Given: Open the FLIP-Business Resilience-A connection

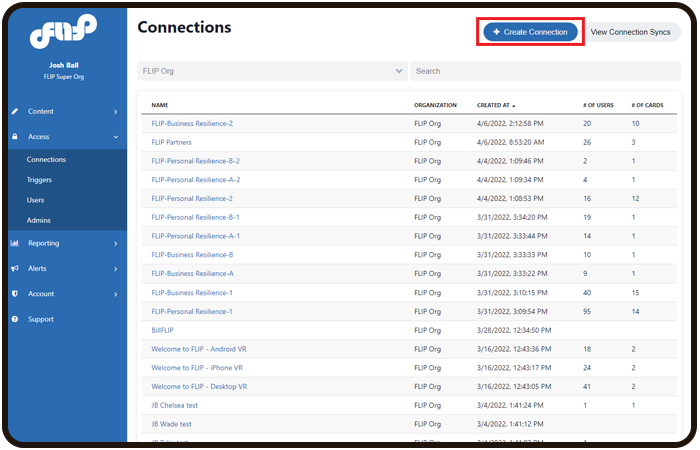Looking at the screenshot, I should (192, 273).
